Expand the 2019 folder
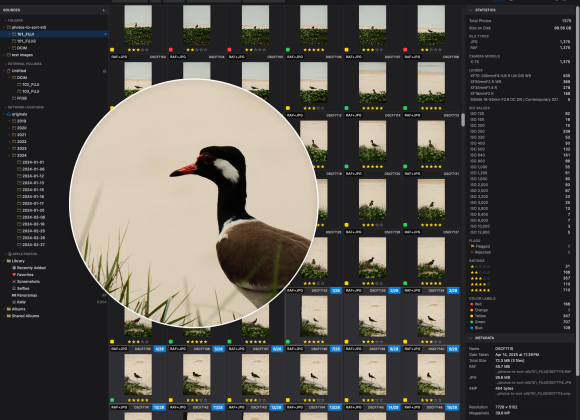Image resolution: width=580 pixels, height=420 pixels. (9, 121)
